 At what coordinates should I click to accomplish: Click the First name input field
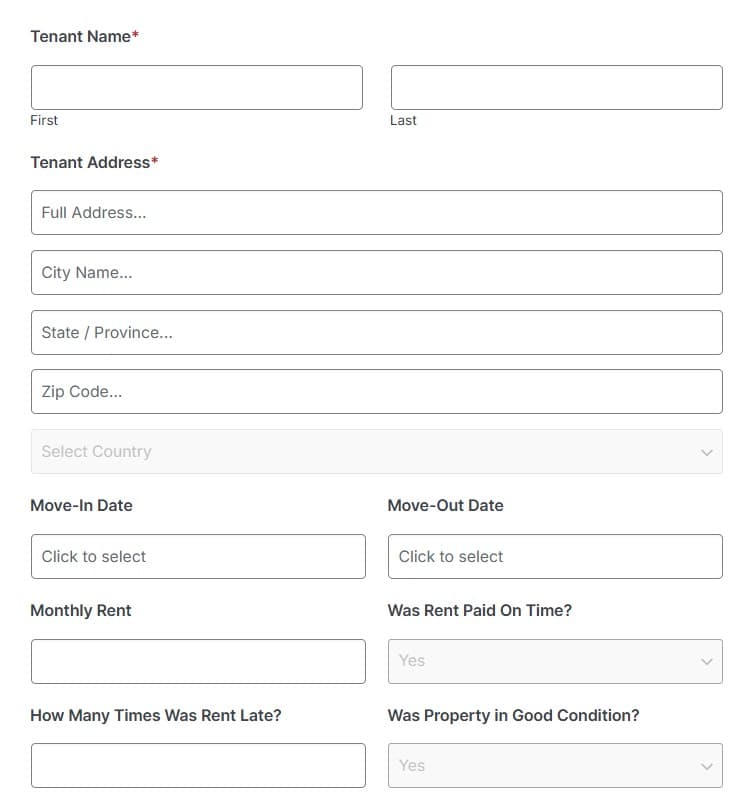197,87
